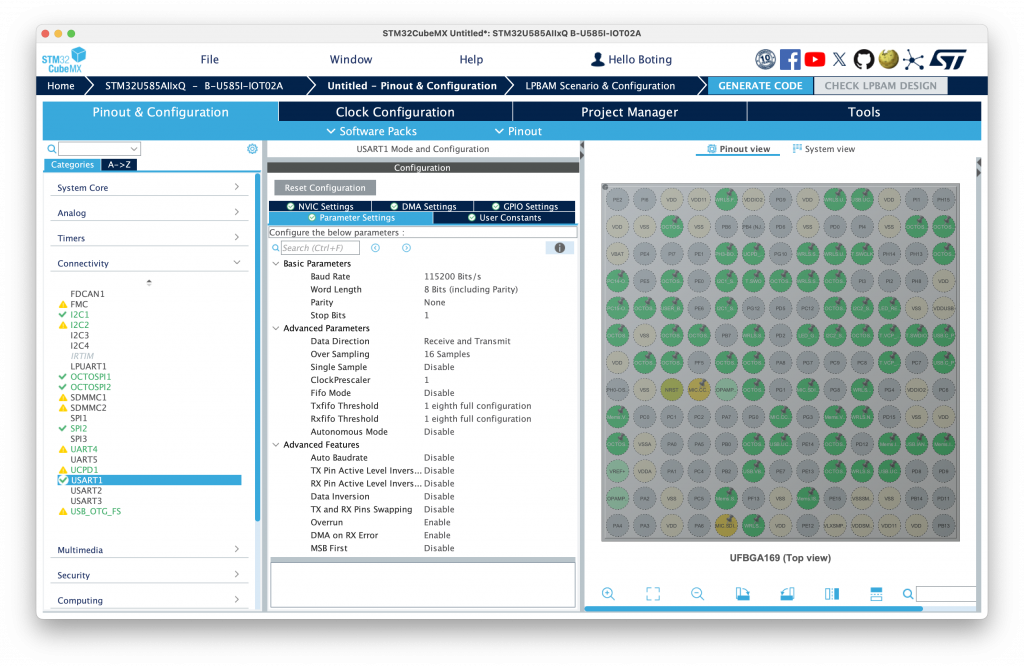Switch to Project Manager tab

click(630, 112)
